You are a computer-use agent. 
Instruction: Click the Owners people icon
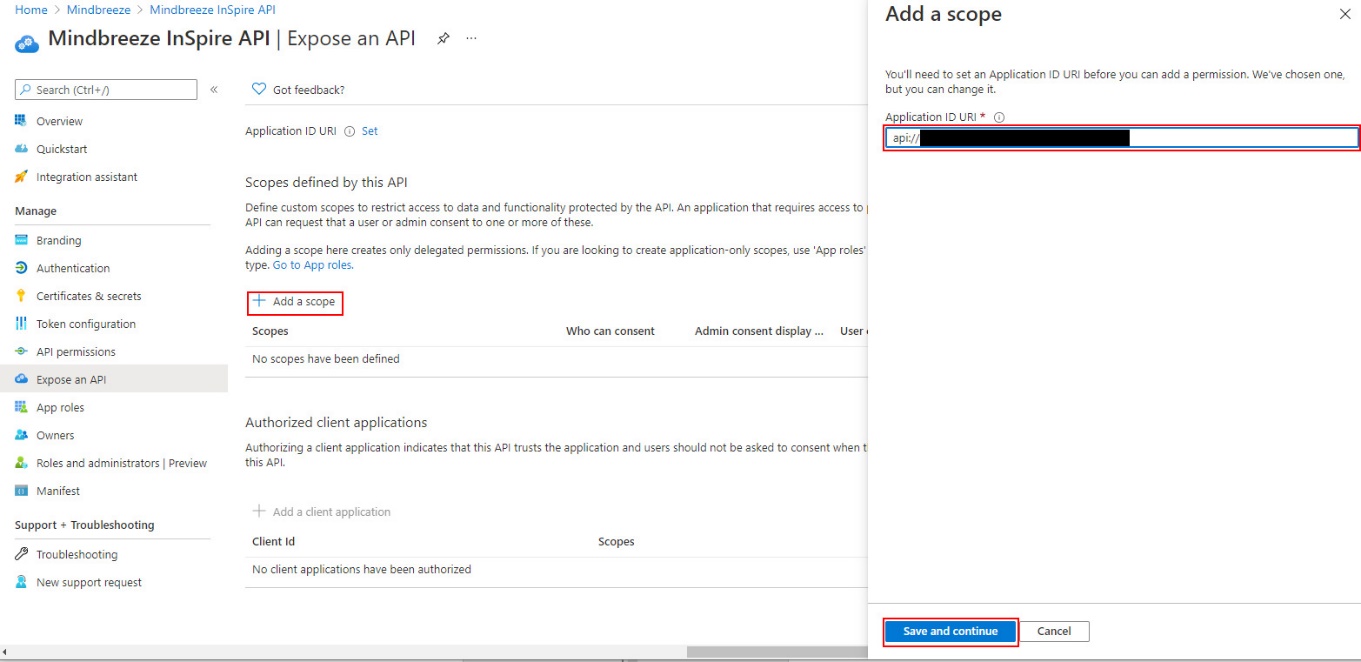coord(21,435)
